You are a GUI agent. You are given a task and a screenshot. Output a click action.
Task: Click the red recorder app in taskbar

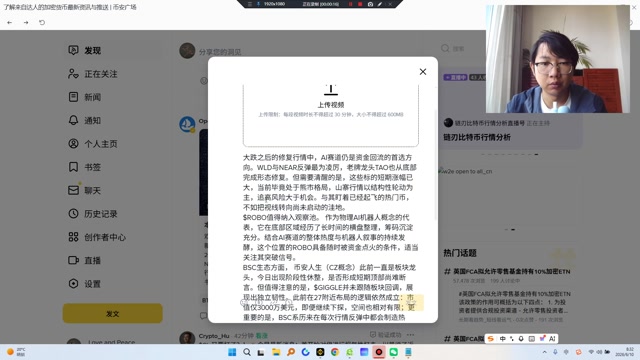pyautogui.click(x=379, y=352)
